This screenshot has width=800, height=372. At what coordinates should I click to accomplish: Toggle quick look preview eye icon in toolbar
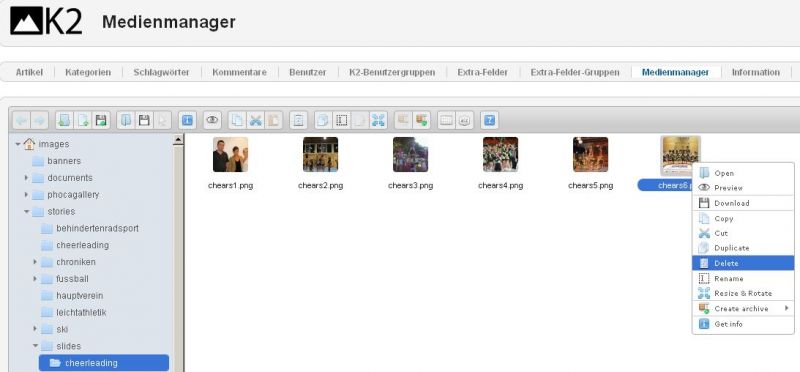click(x=212, y=120)
